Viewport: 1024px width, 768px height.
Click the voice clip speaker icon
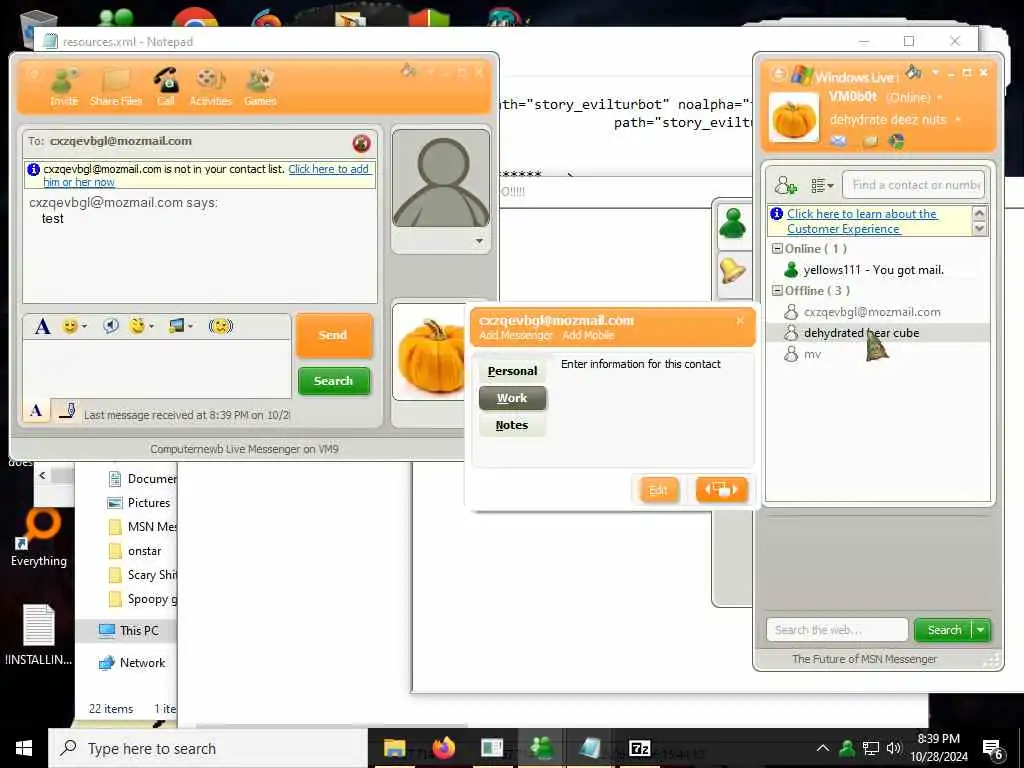point(110,325)
